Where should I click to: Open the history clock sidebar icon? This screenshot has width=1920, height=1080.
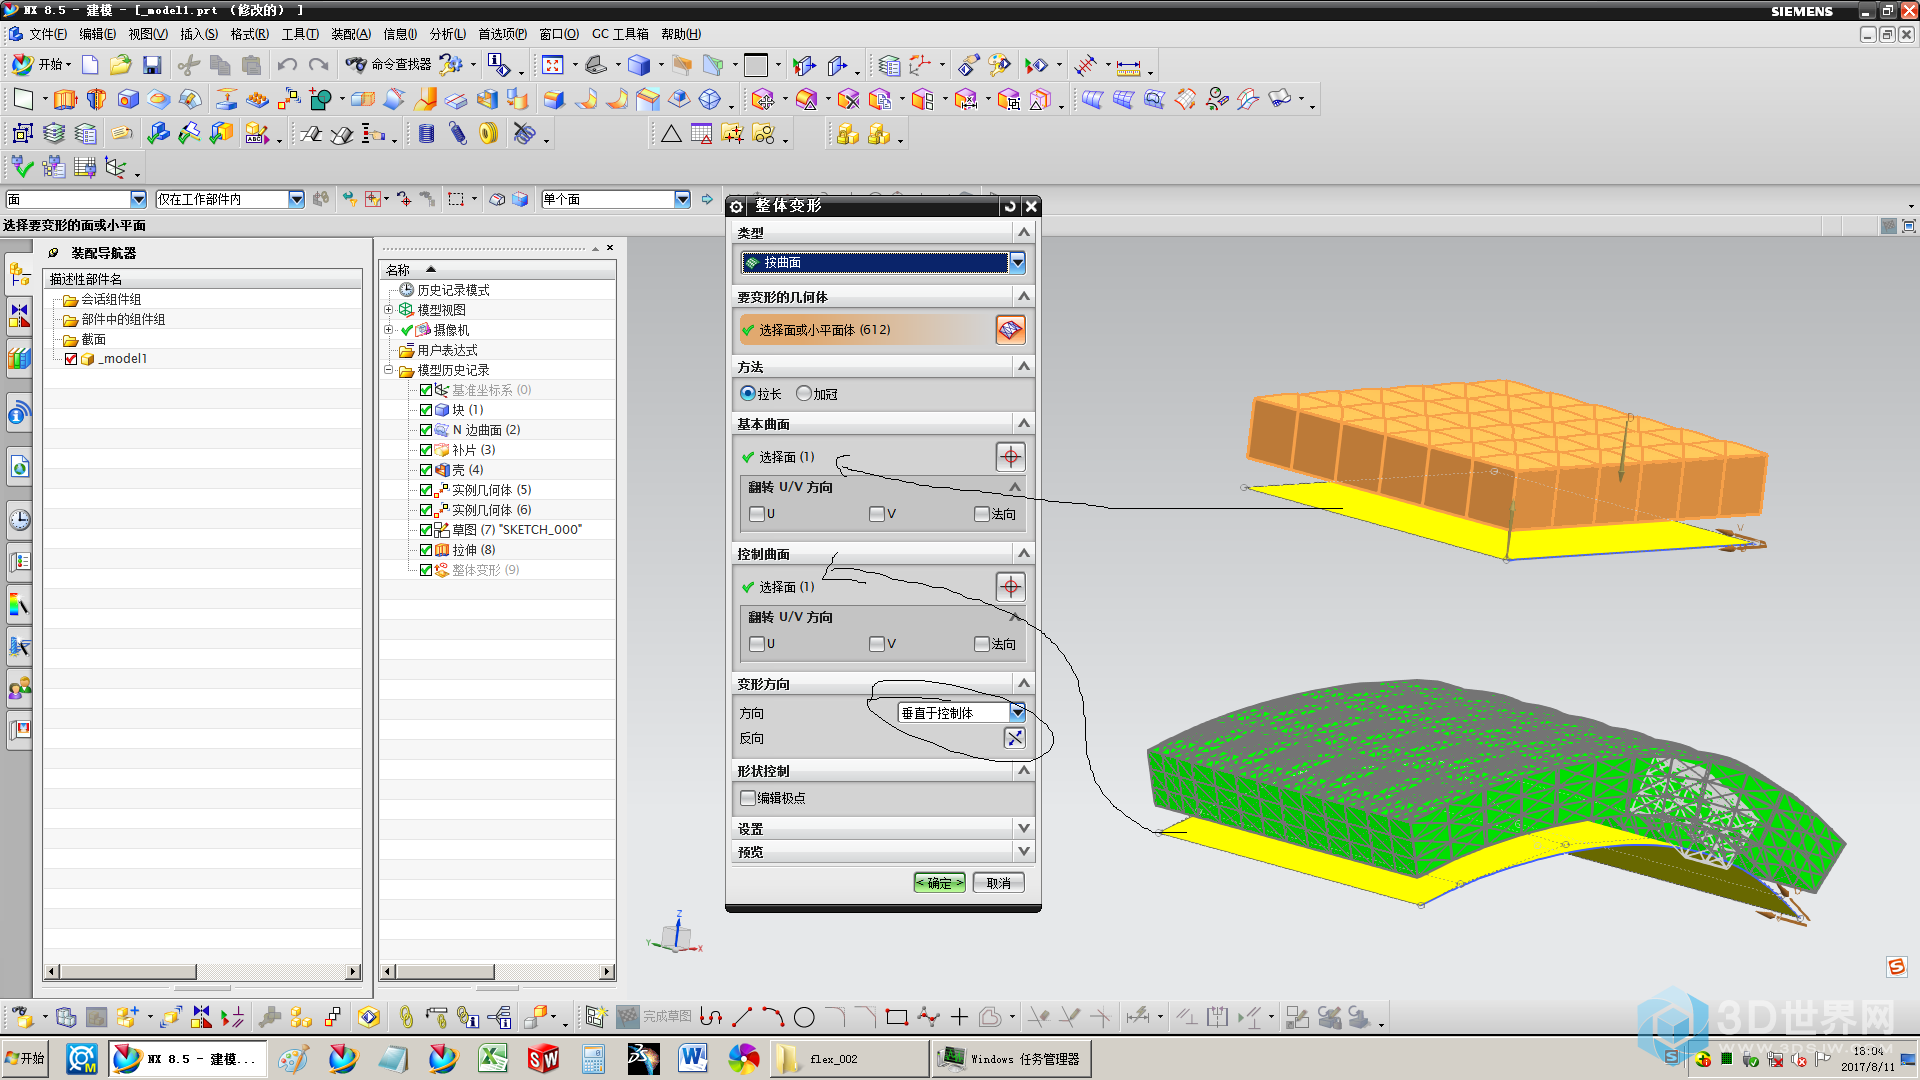(19, 520)
